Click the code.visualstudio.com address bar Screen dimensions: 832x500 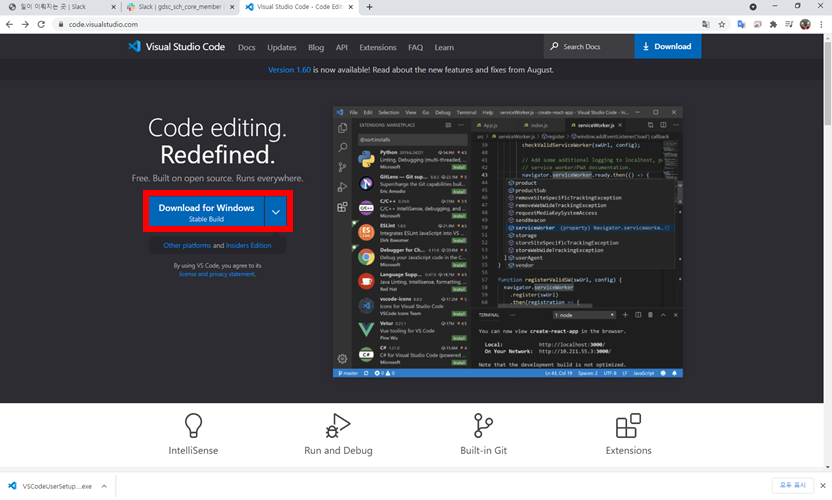pyautogui.click(x=379, y=24)
